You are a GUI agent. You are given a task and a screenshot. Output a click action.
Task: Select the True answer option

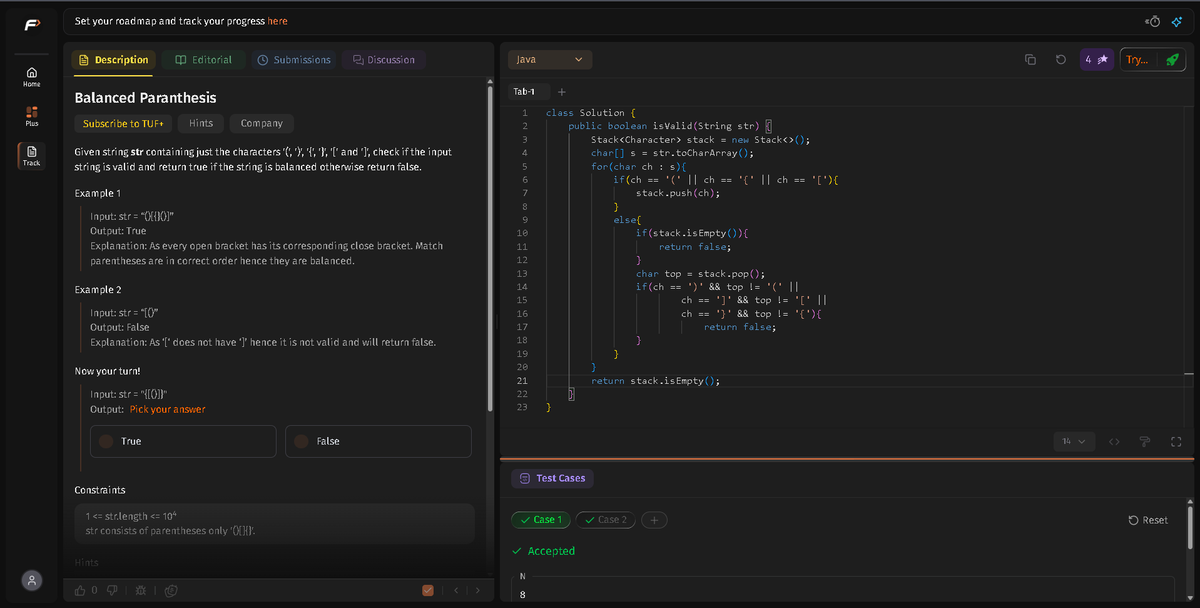pyautogui.click(x=183, y=441)
